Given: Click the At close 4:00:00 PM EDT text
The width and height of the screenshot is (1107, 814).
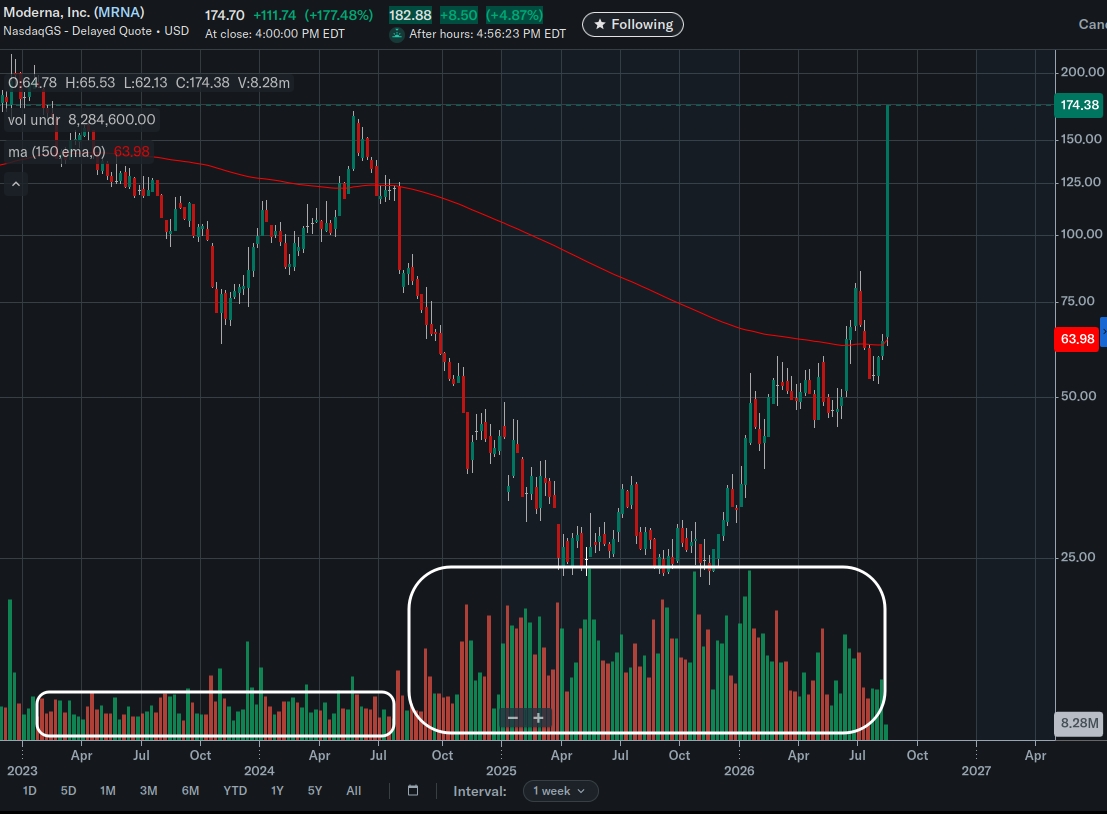Looking at the screenshot, I should click(x=275, y=34).
